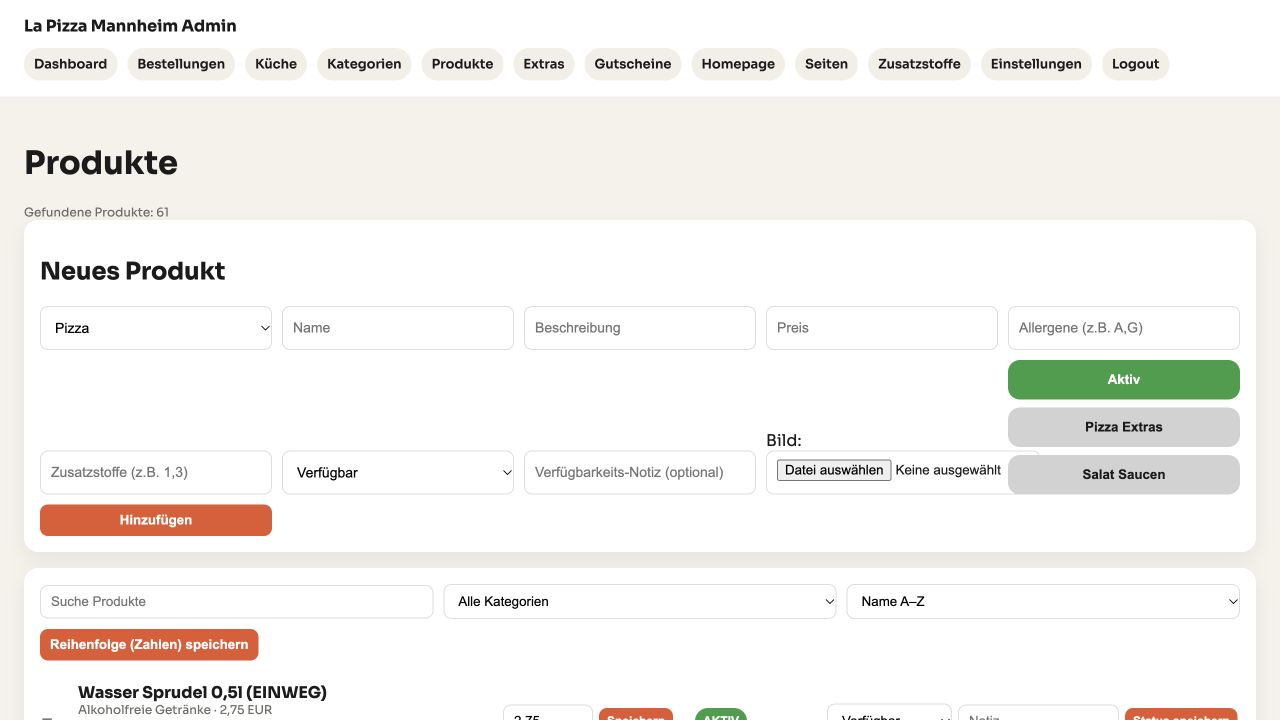Open the Dashboard menu item

click(70, 64)
